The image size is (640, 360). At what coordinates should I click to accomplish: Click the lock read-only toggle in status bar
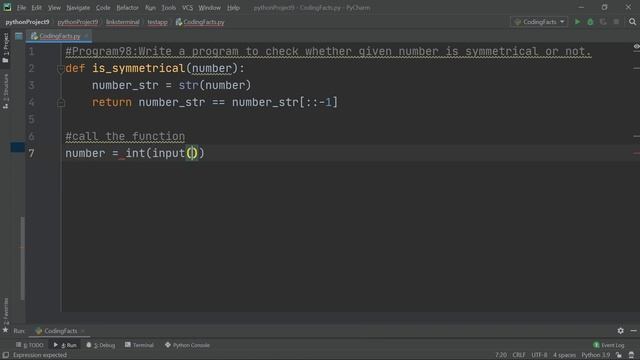(619, 356)
